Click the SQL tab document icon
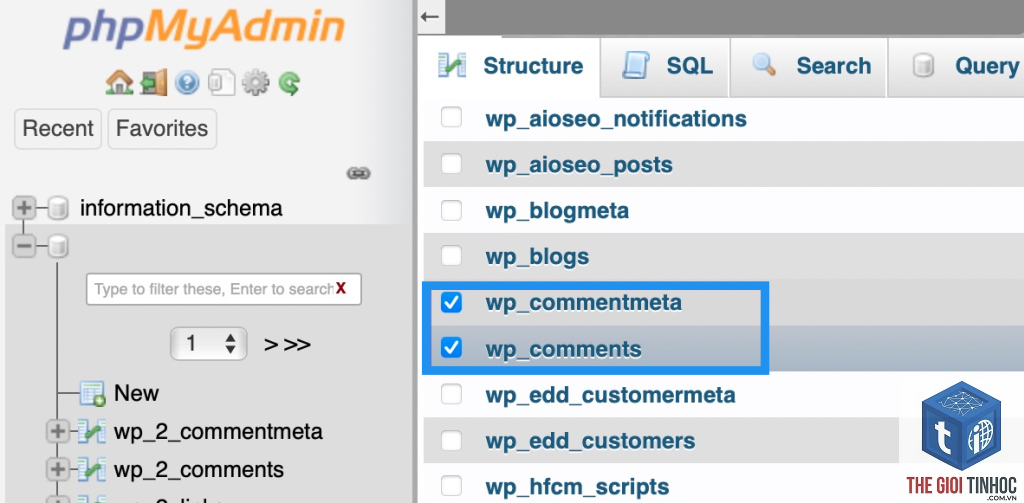The image size is (1024, 503). (635, 66)
